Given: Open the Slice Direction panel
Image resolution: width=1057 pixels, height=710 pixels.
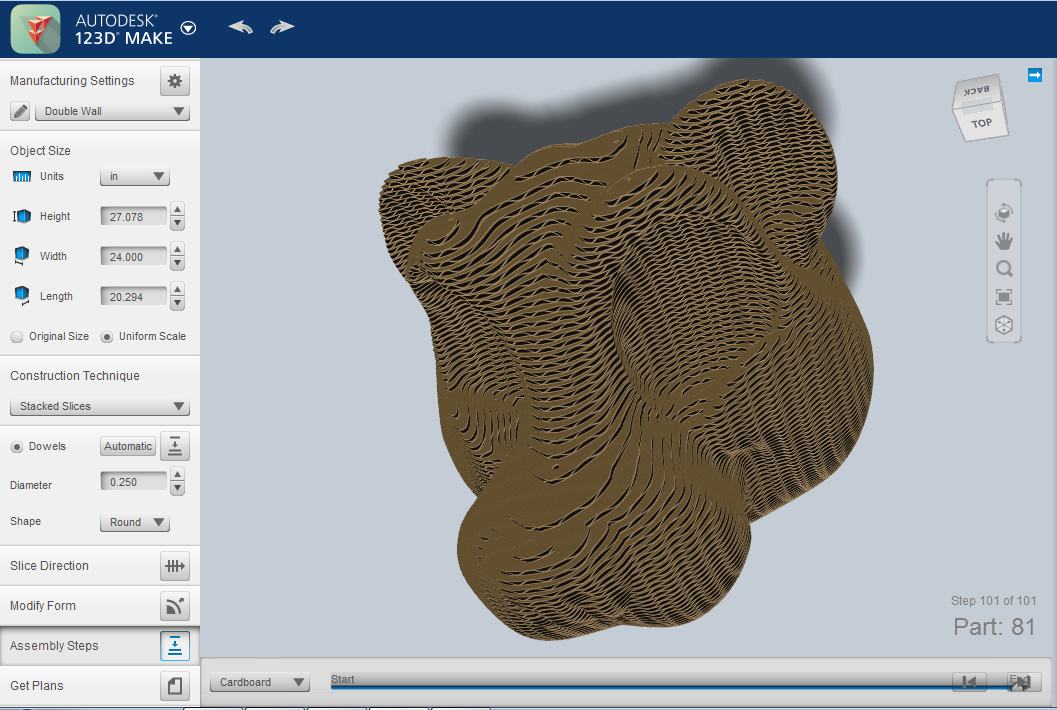Looking at the screenshot, I should pyautogui.click(x=175, y=566).
